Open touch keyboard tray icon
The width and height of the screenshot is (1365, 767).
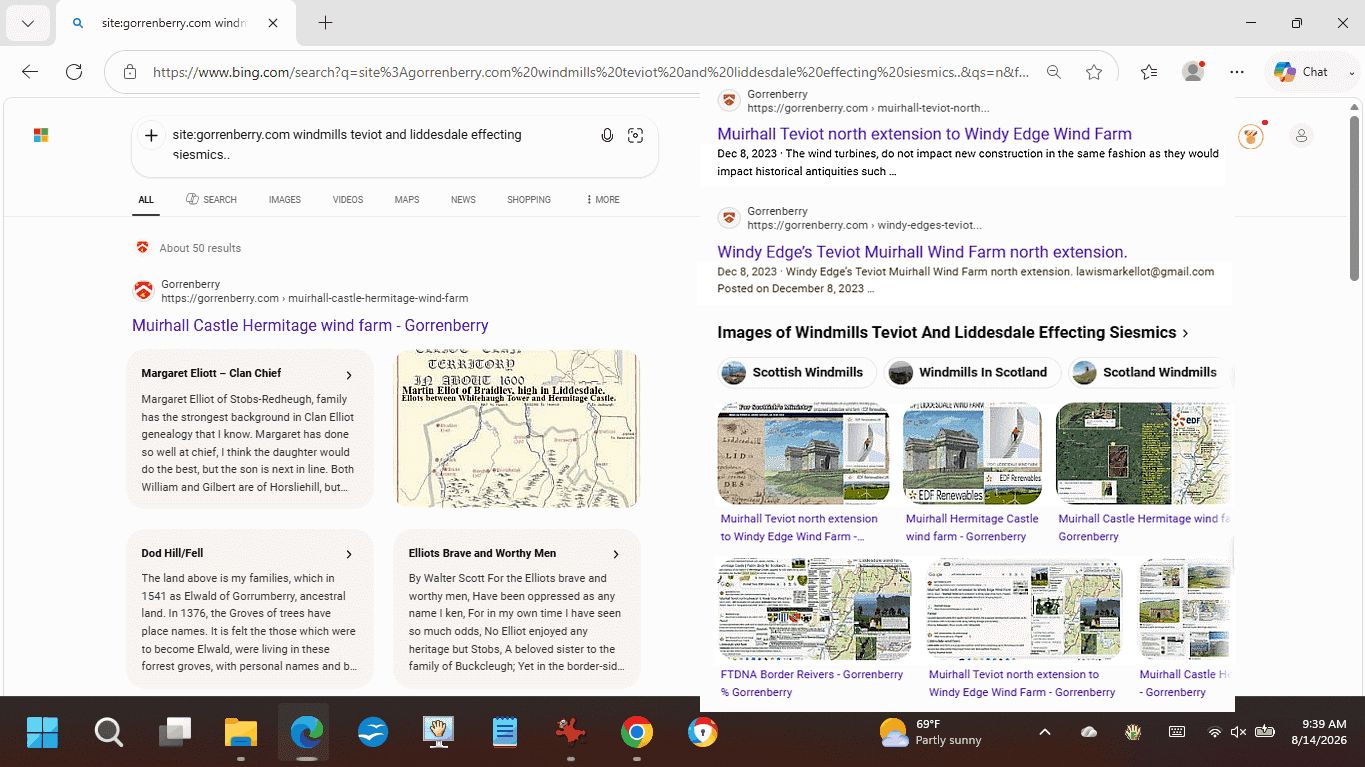(x=1177, y=733)
